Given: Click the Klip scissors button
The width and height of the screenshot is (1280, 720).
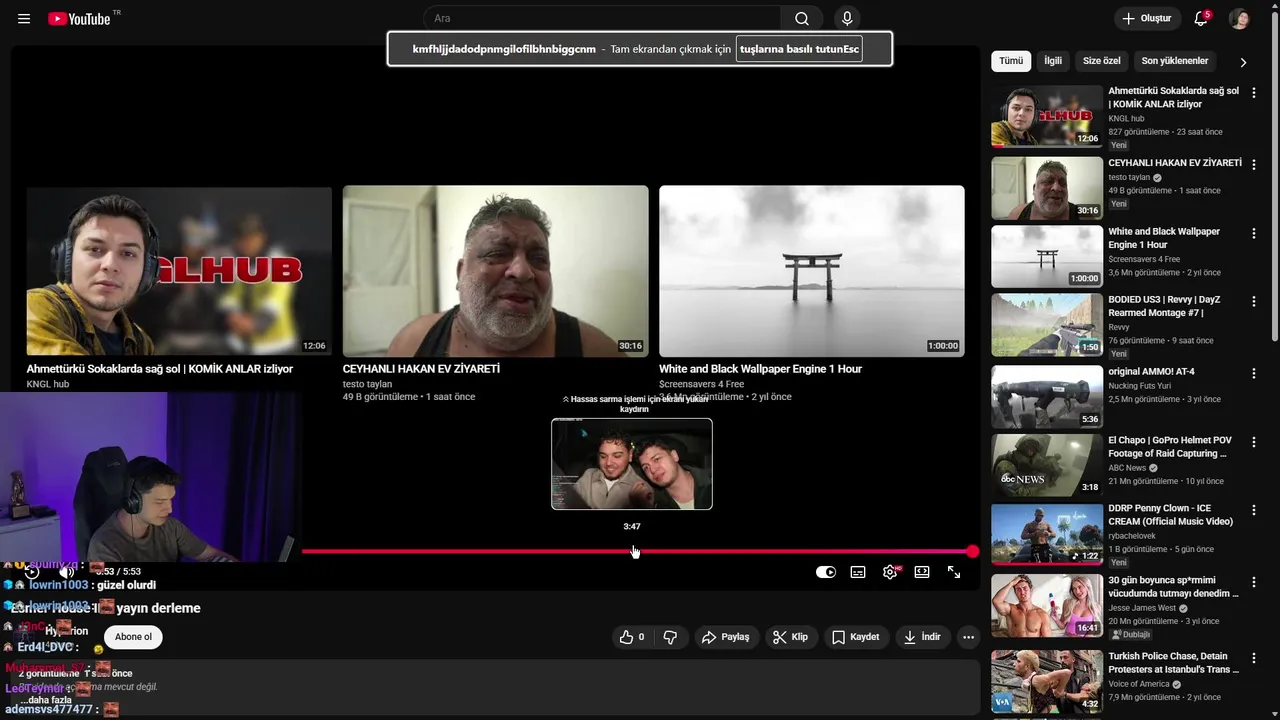Looking at the screenshot, I should click(791, 637).
